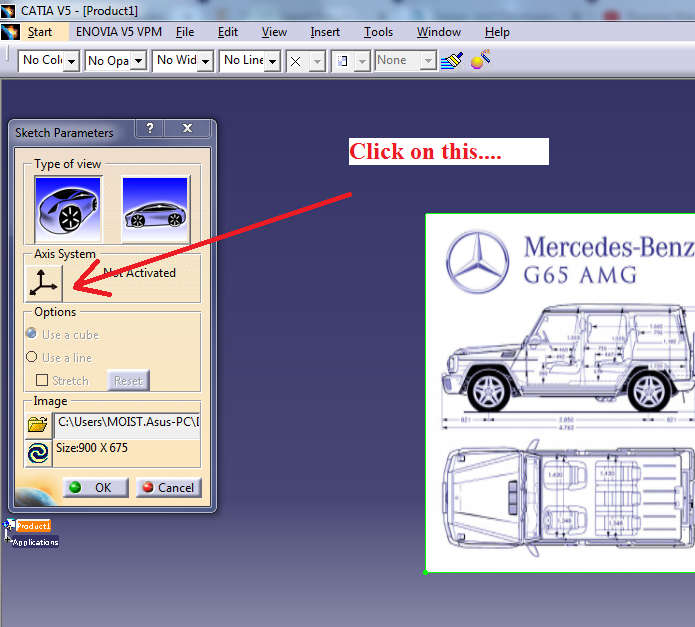Viewport: 695px width, 627px height.
Task: Open the No Opacity dropdown
Action: coord(139,61)
